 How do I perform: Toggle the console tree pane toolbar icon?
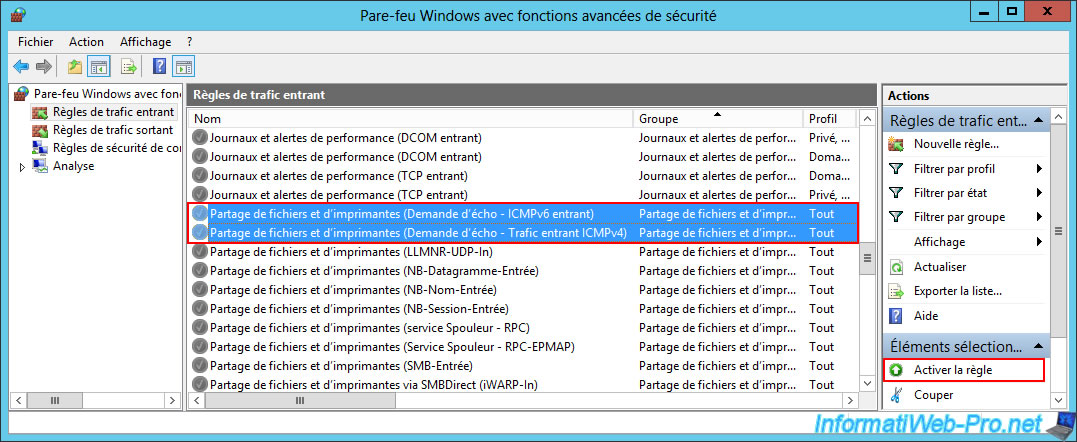tap(99, 67)
